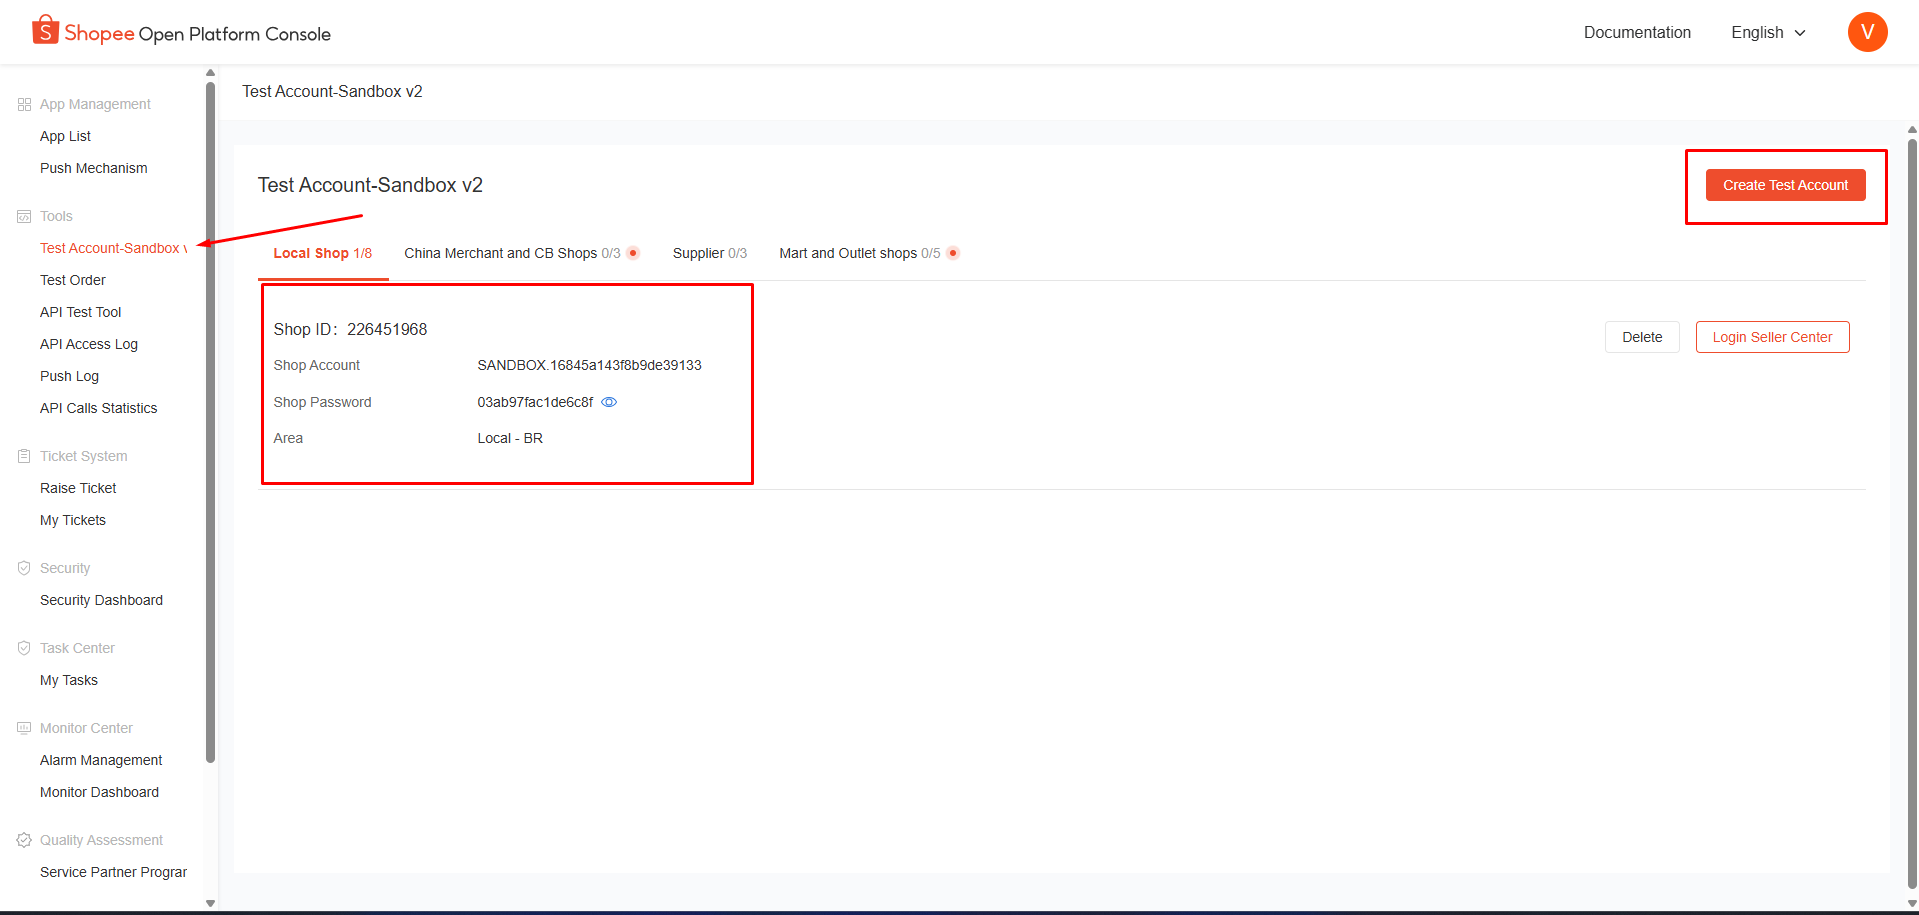Open Alarm Management
1919x915 pixels.
click(101, 760)
